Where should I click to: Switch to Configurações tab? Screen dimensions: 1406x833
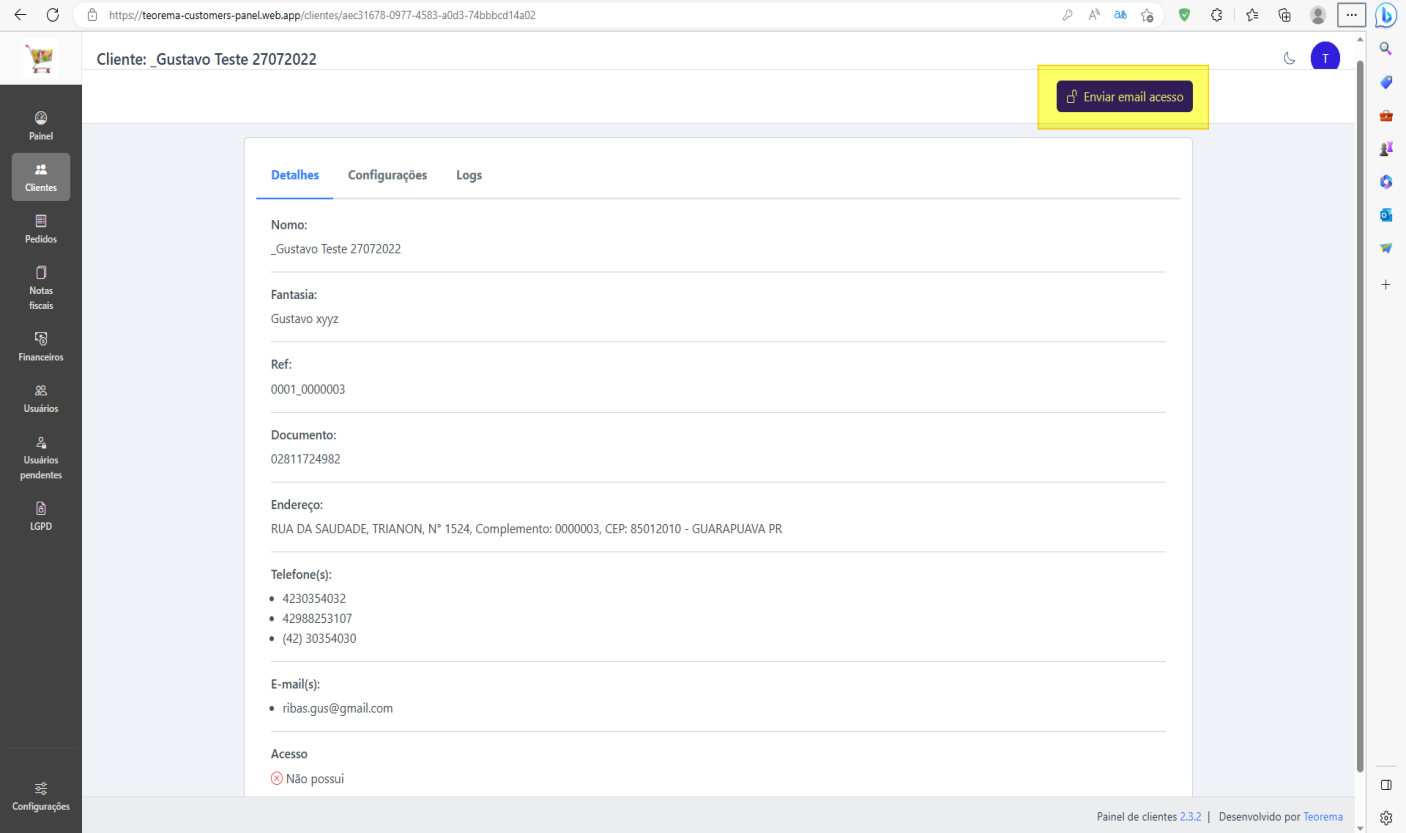pyautogui.click(x=388, y=175)
